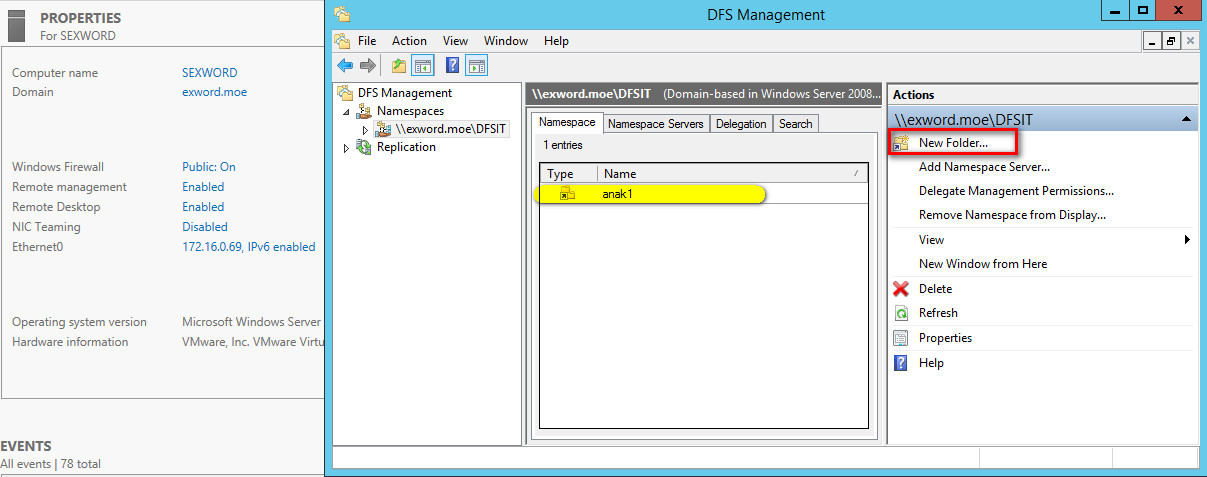
Task: Select the Namespace tab
Action: [x=567, y=122]
